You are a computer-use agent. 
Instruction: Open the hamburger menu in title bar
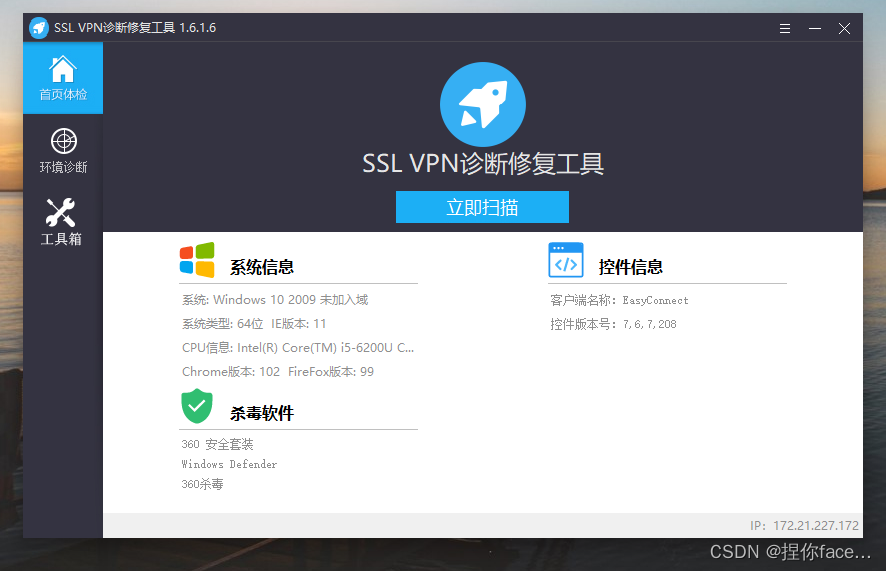click(x=785, y=28)
